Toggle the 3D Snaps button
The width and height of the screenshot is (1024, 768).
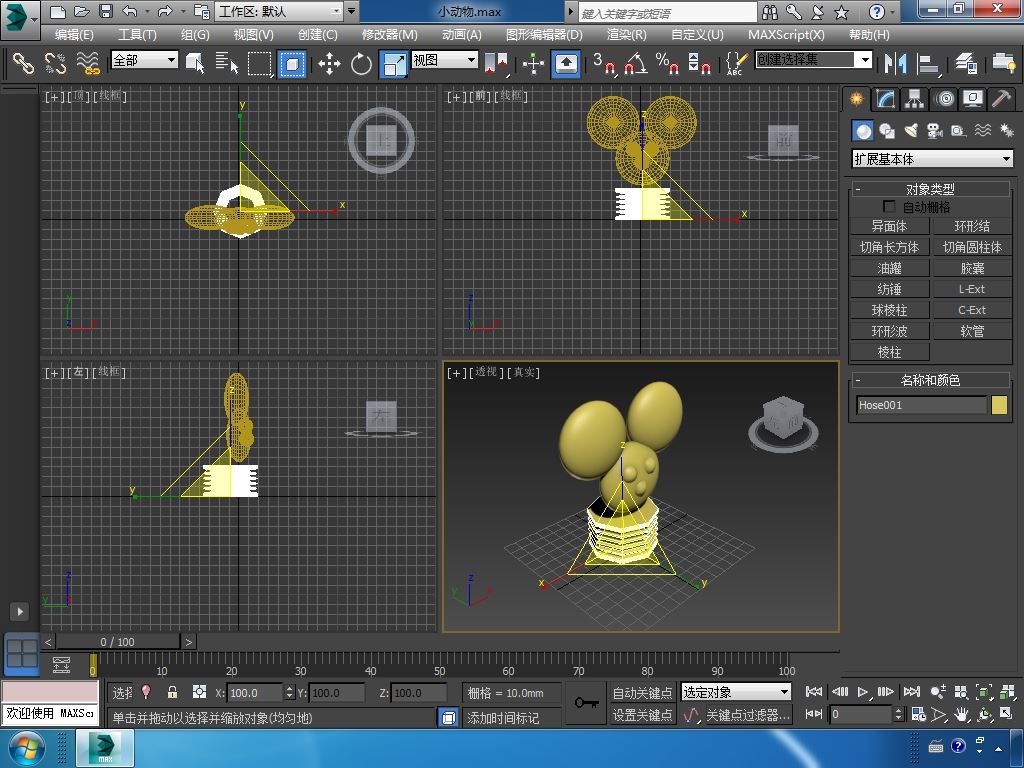(604, 63)
